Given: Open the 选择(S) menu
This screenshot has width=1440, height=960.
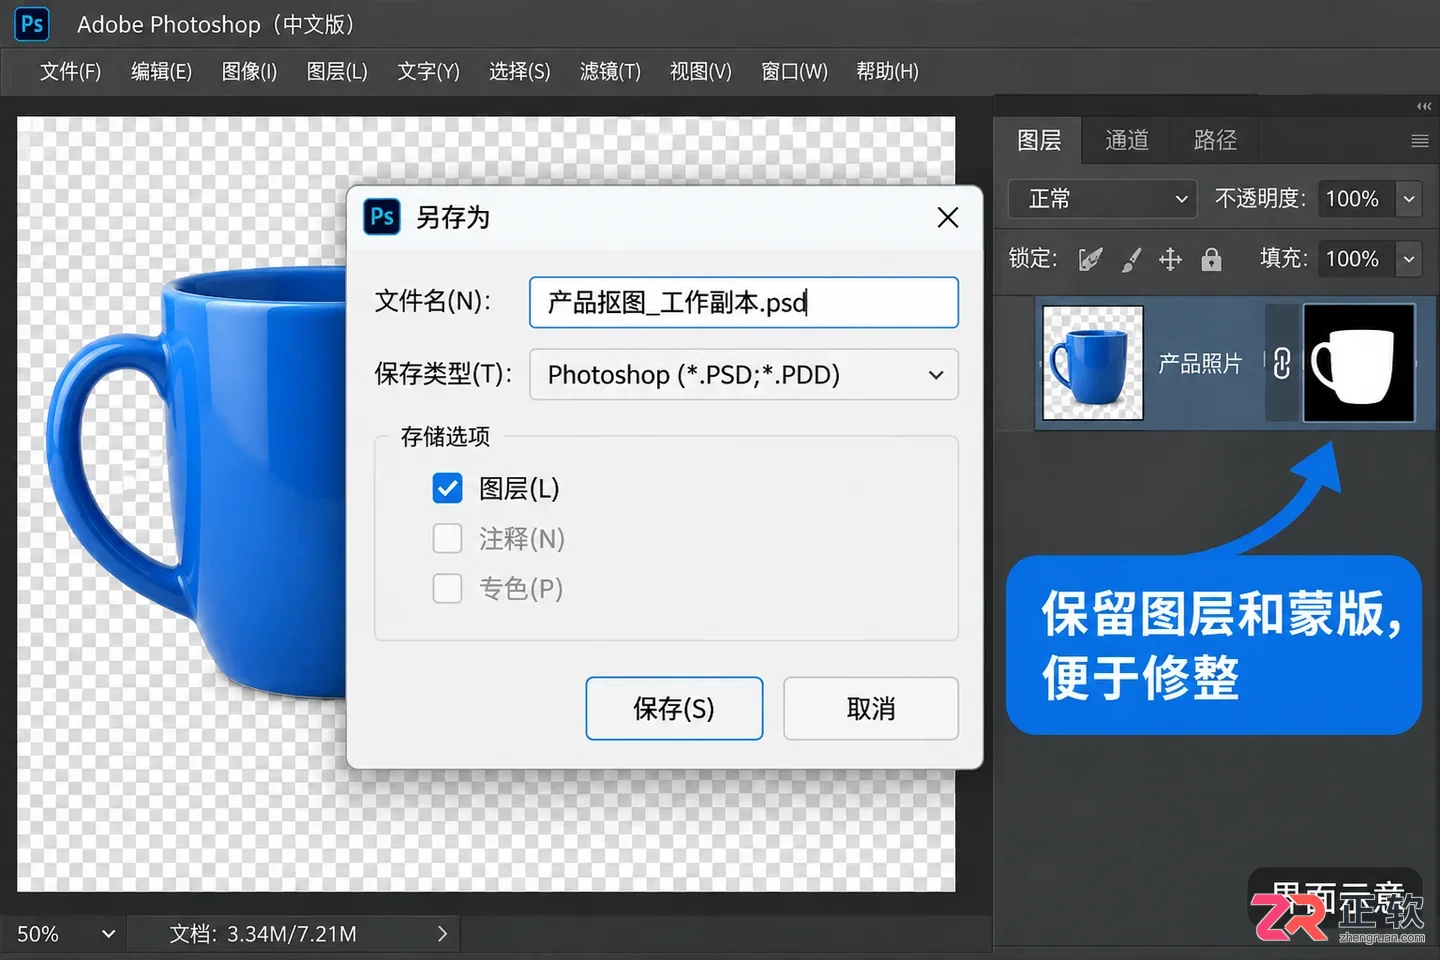Looking at the screenshot, I should tap(519, 71).
